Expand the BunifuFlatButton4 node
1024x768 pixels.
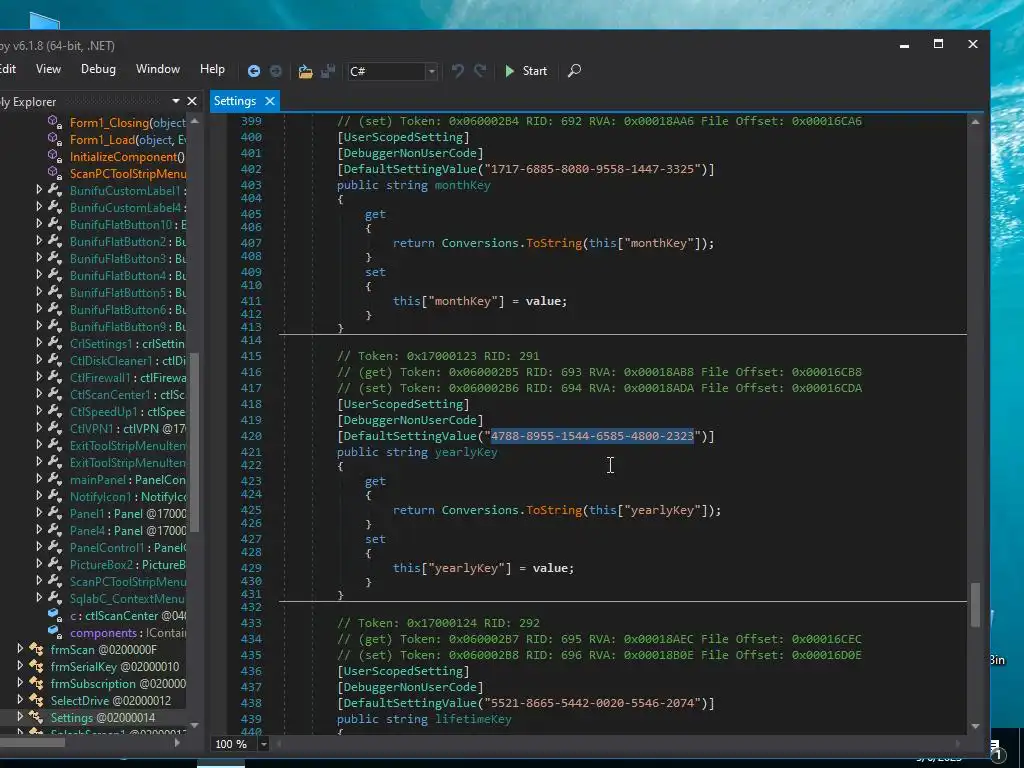[39, 275]
